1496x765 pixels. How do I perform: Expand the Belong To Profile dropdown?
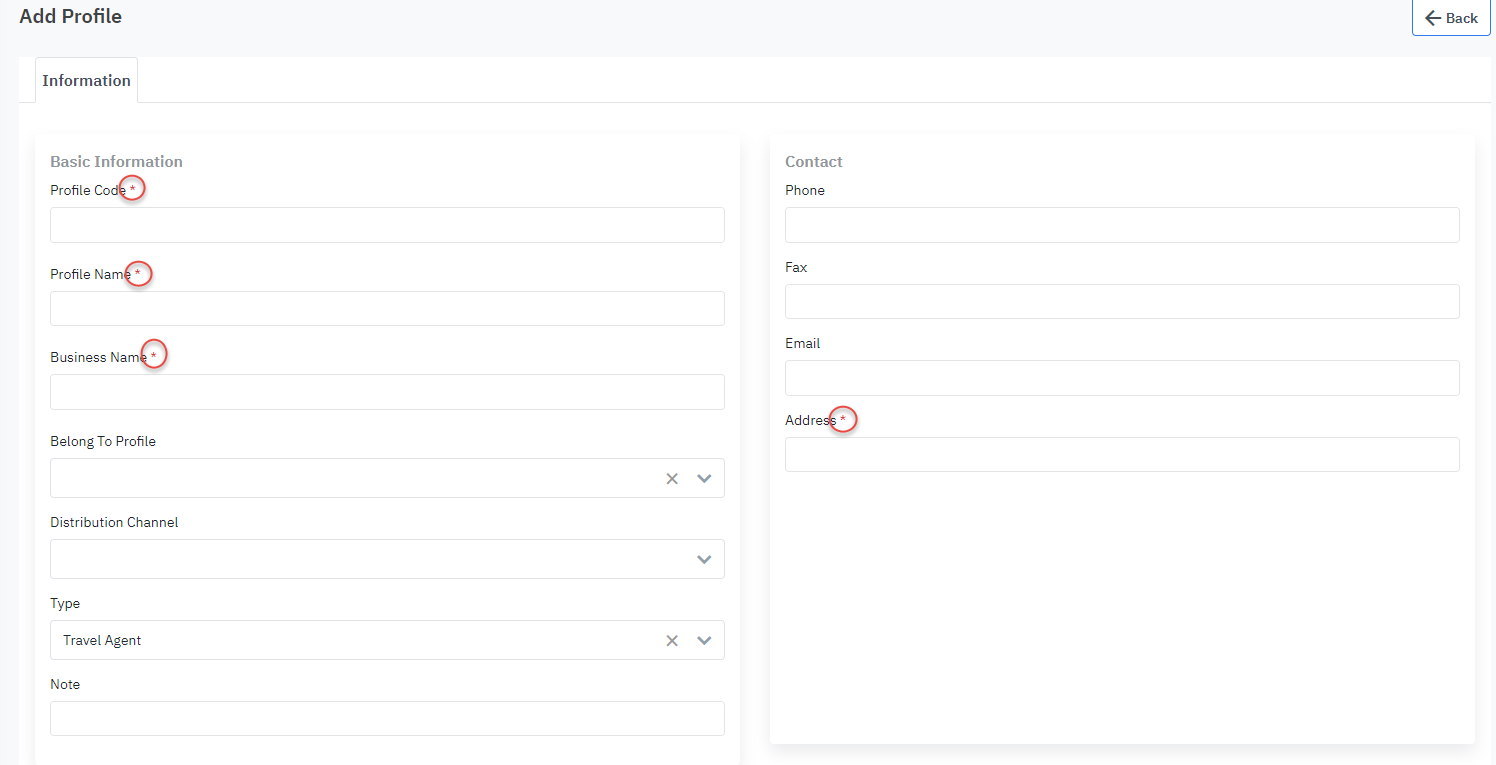704,479
